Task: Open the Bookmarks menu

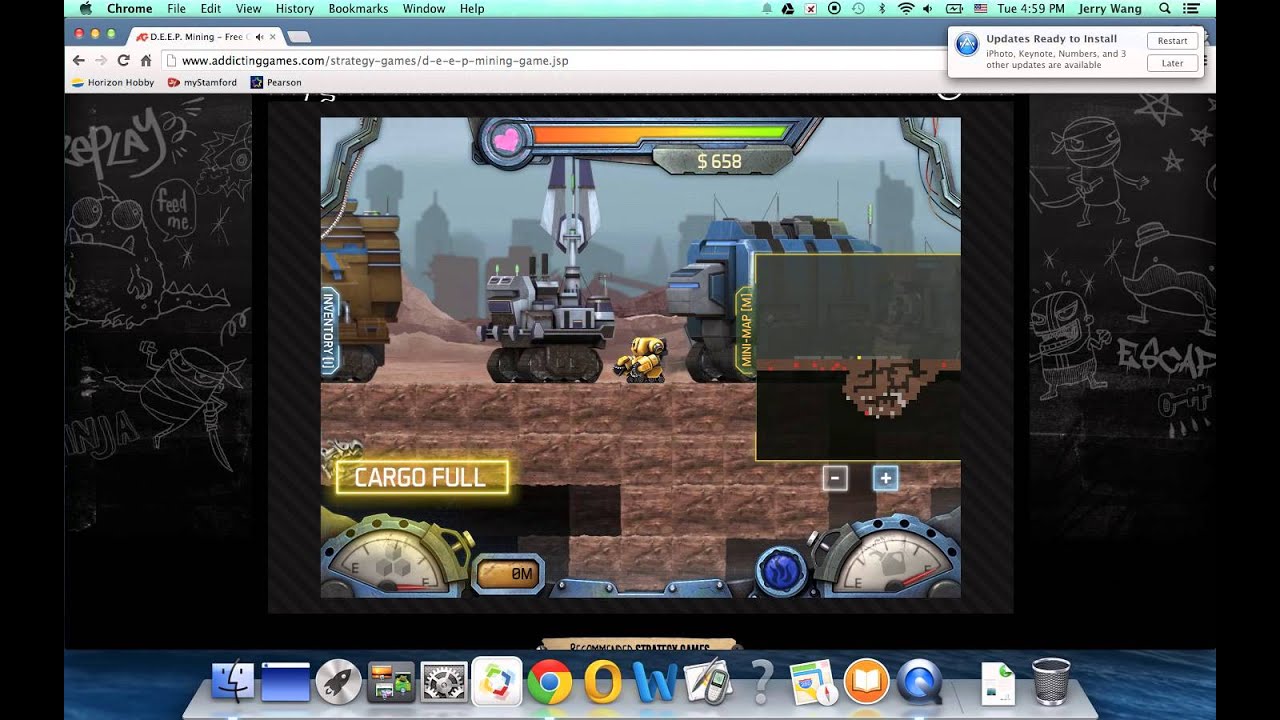Action: point(358,9)
